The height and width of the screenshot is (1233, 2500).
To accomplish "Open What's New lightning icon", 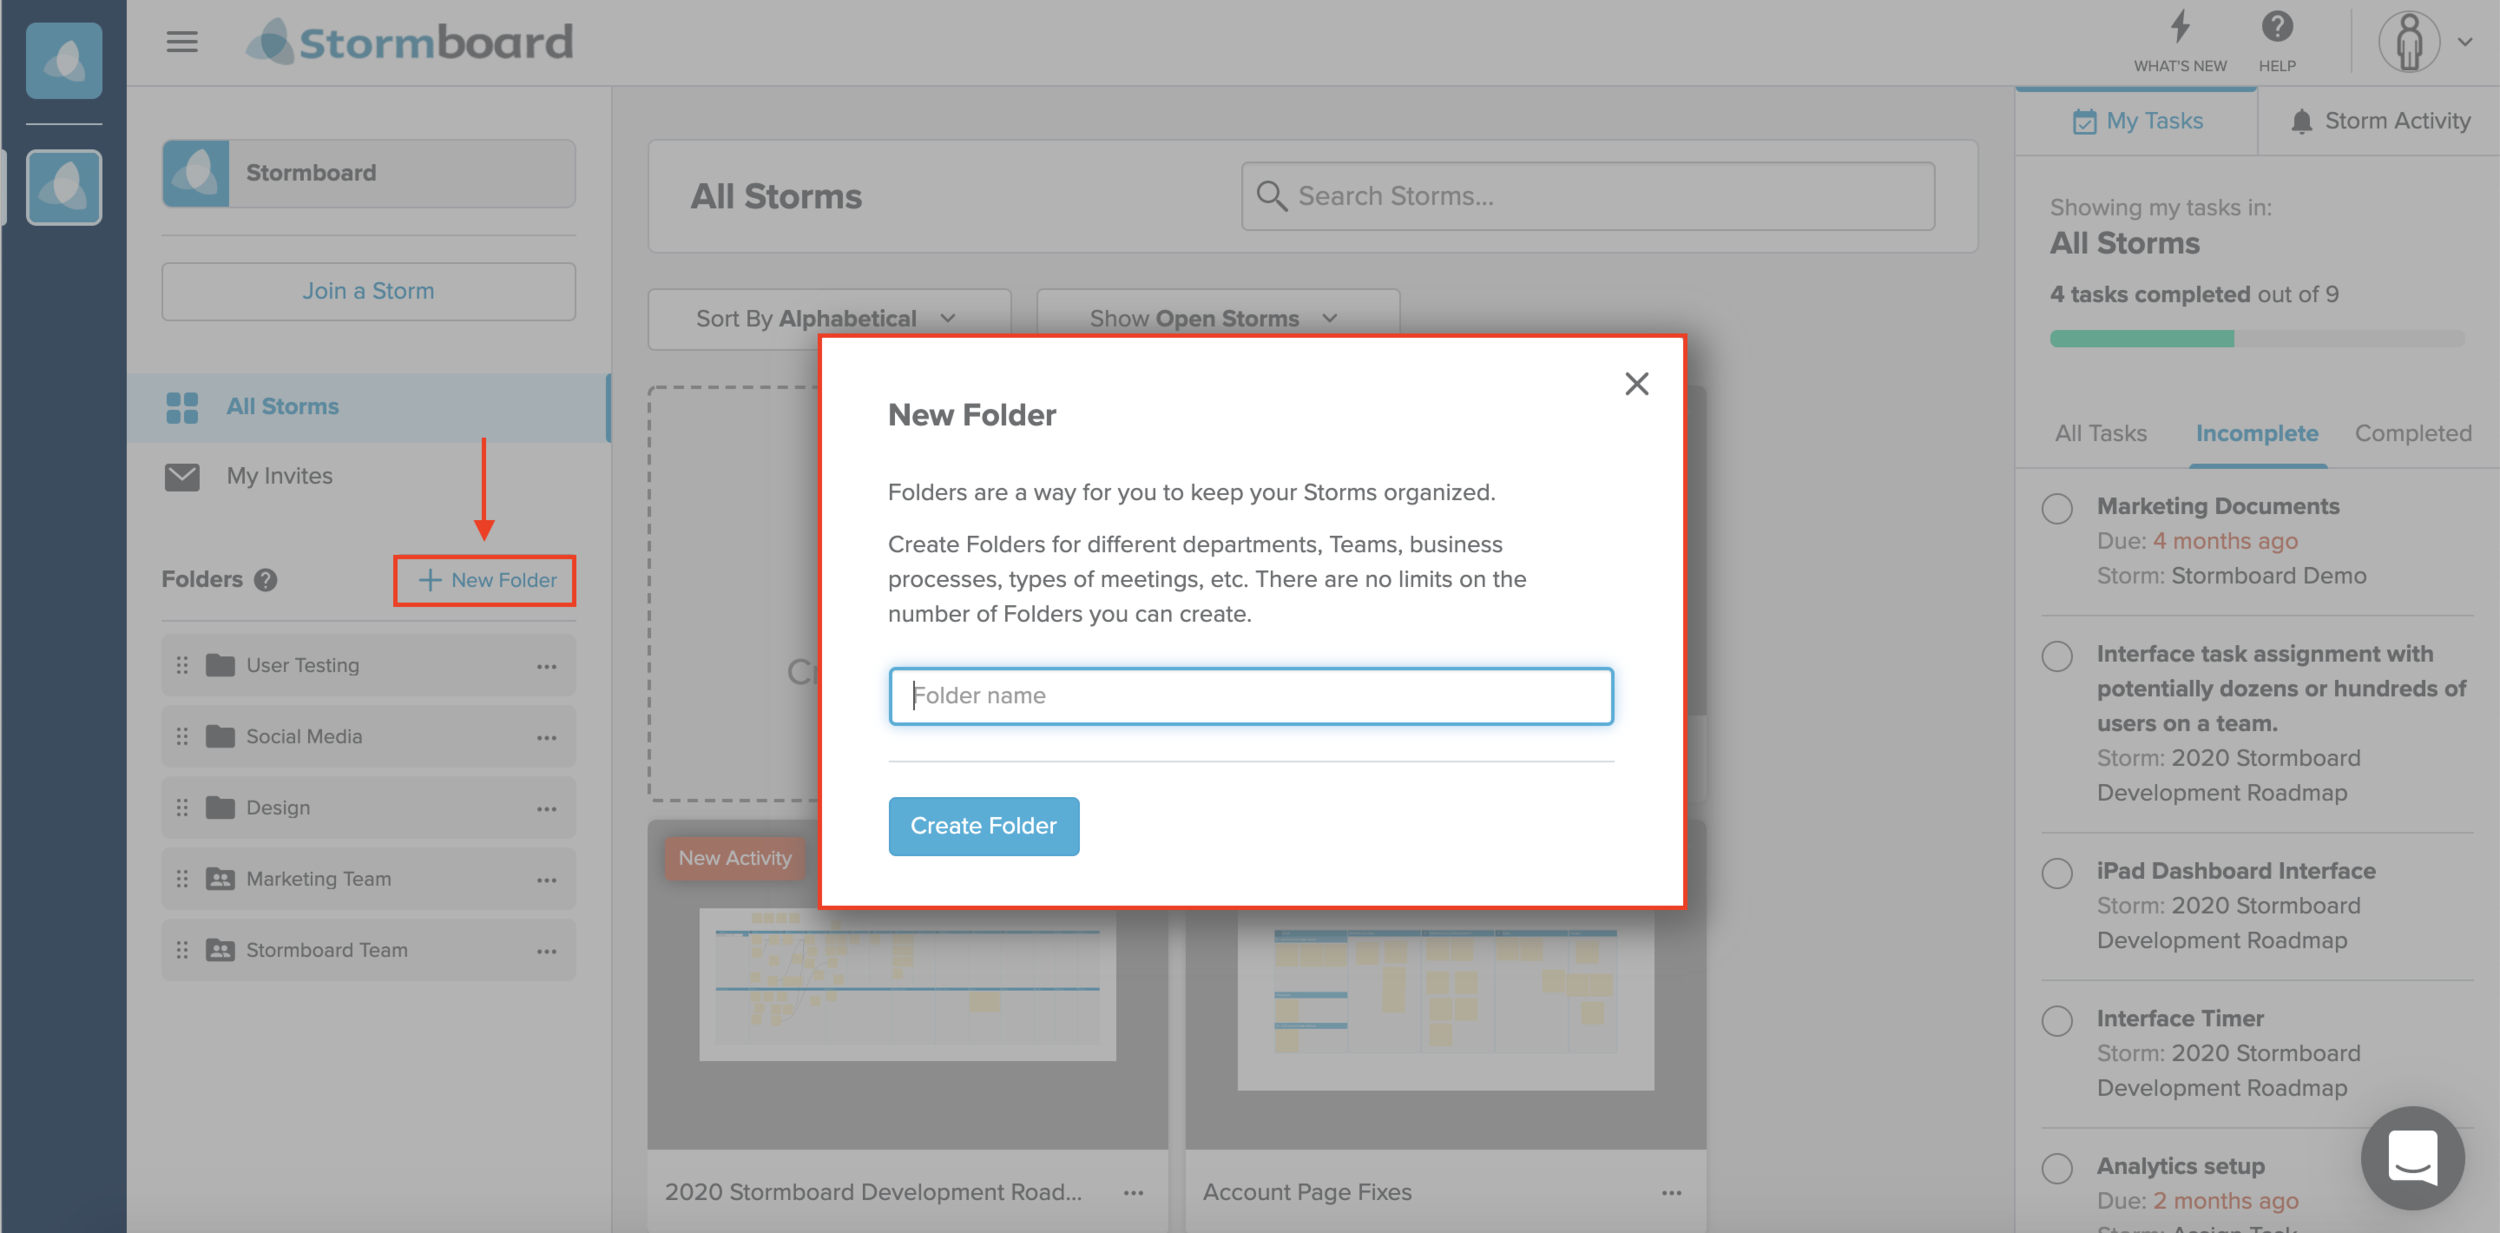I will [x=2180, y=27].
